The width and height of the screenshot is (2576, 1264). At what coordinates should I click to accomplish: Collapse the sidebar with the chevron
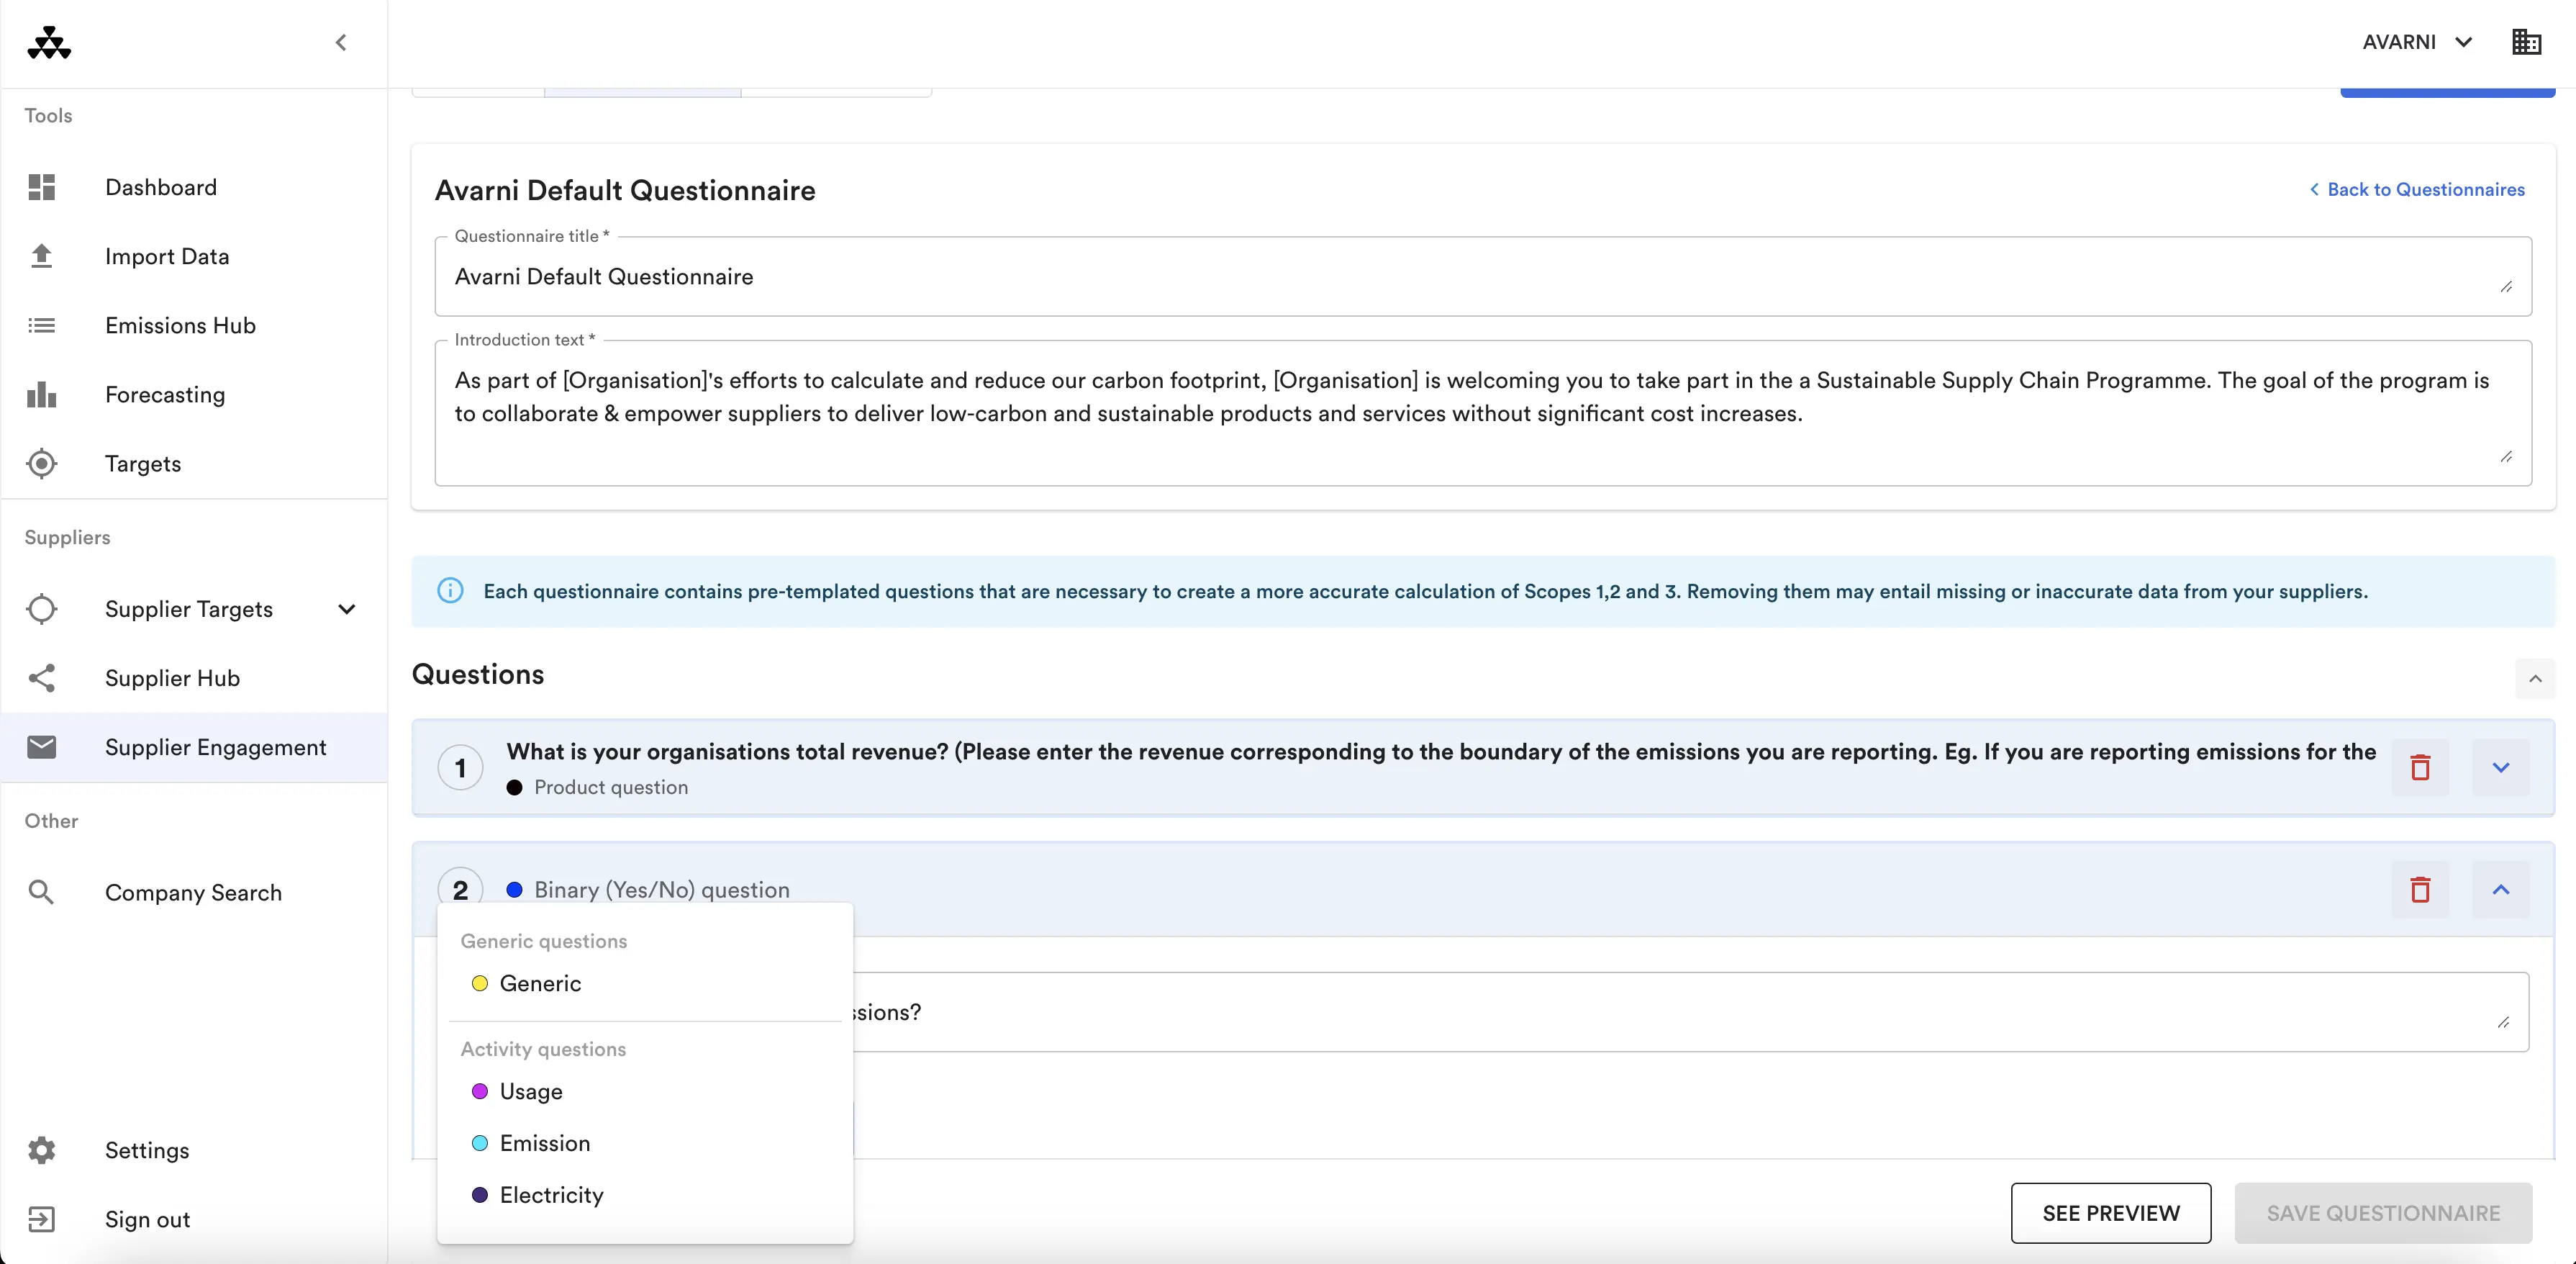(x=341, y=42)
